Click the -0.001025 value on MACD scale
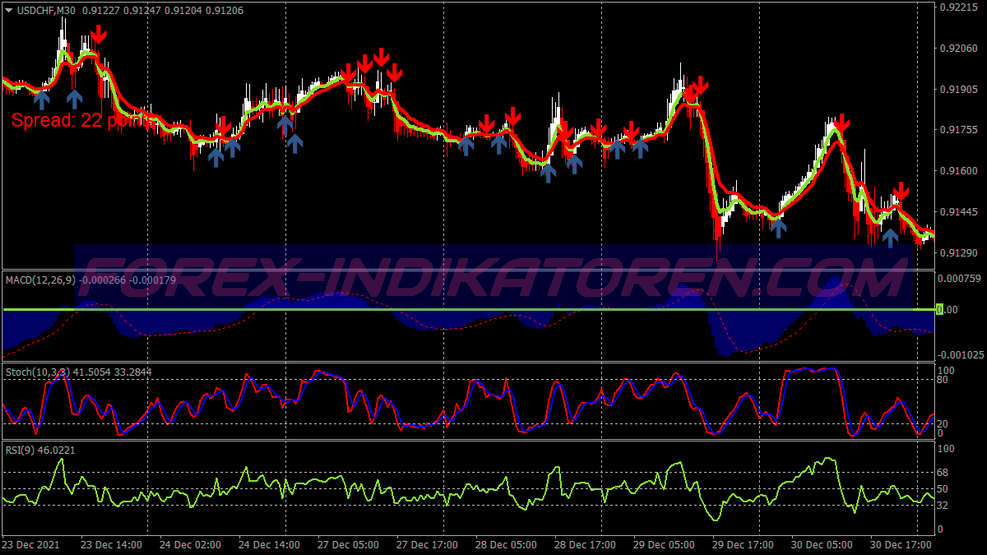987x555 pixels. point(961,355)
